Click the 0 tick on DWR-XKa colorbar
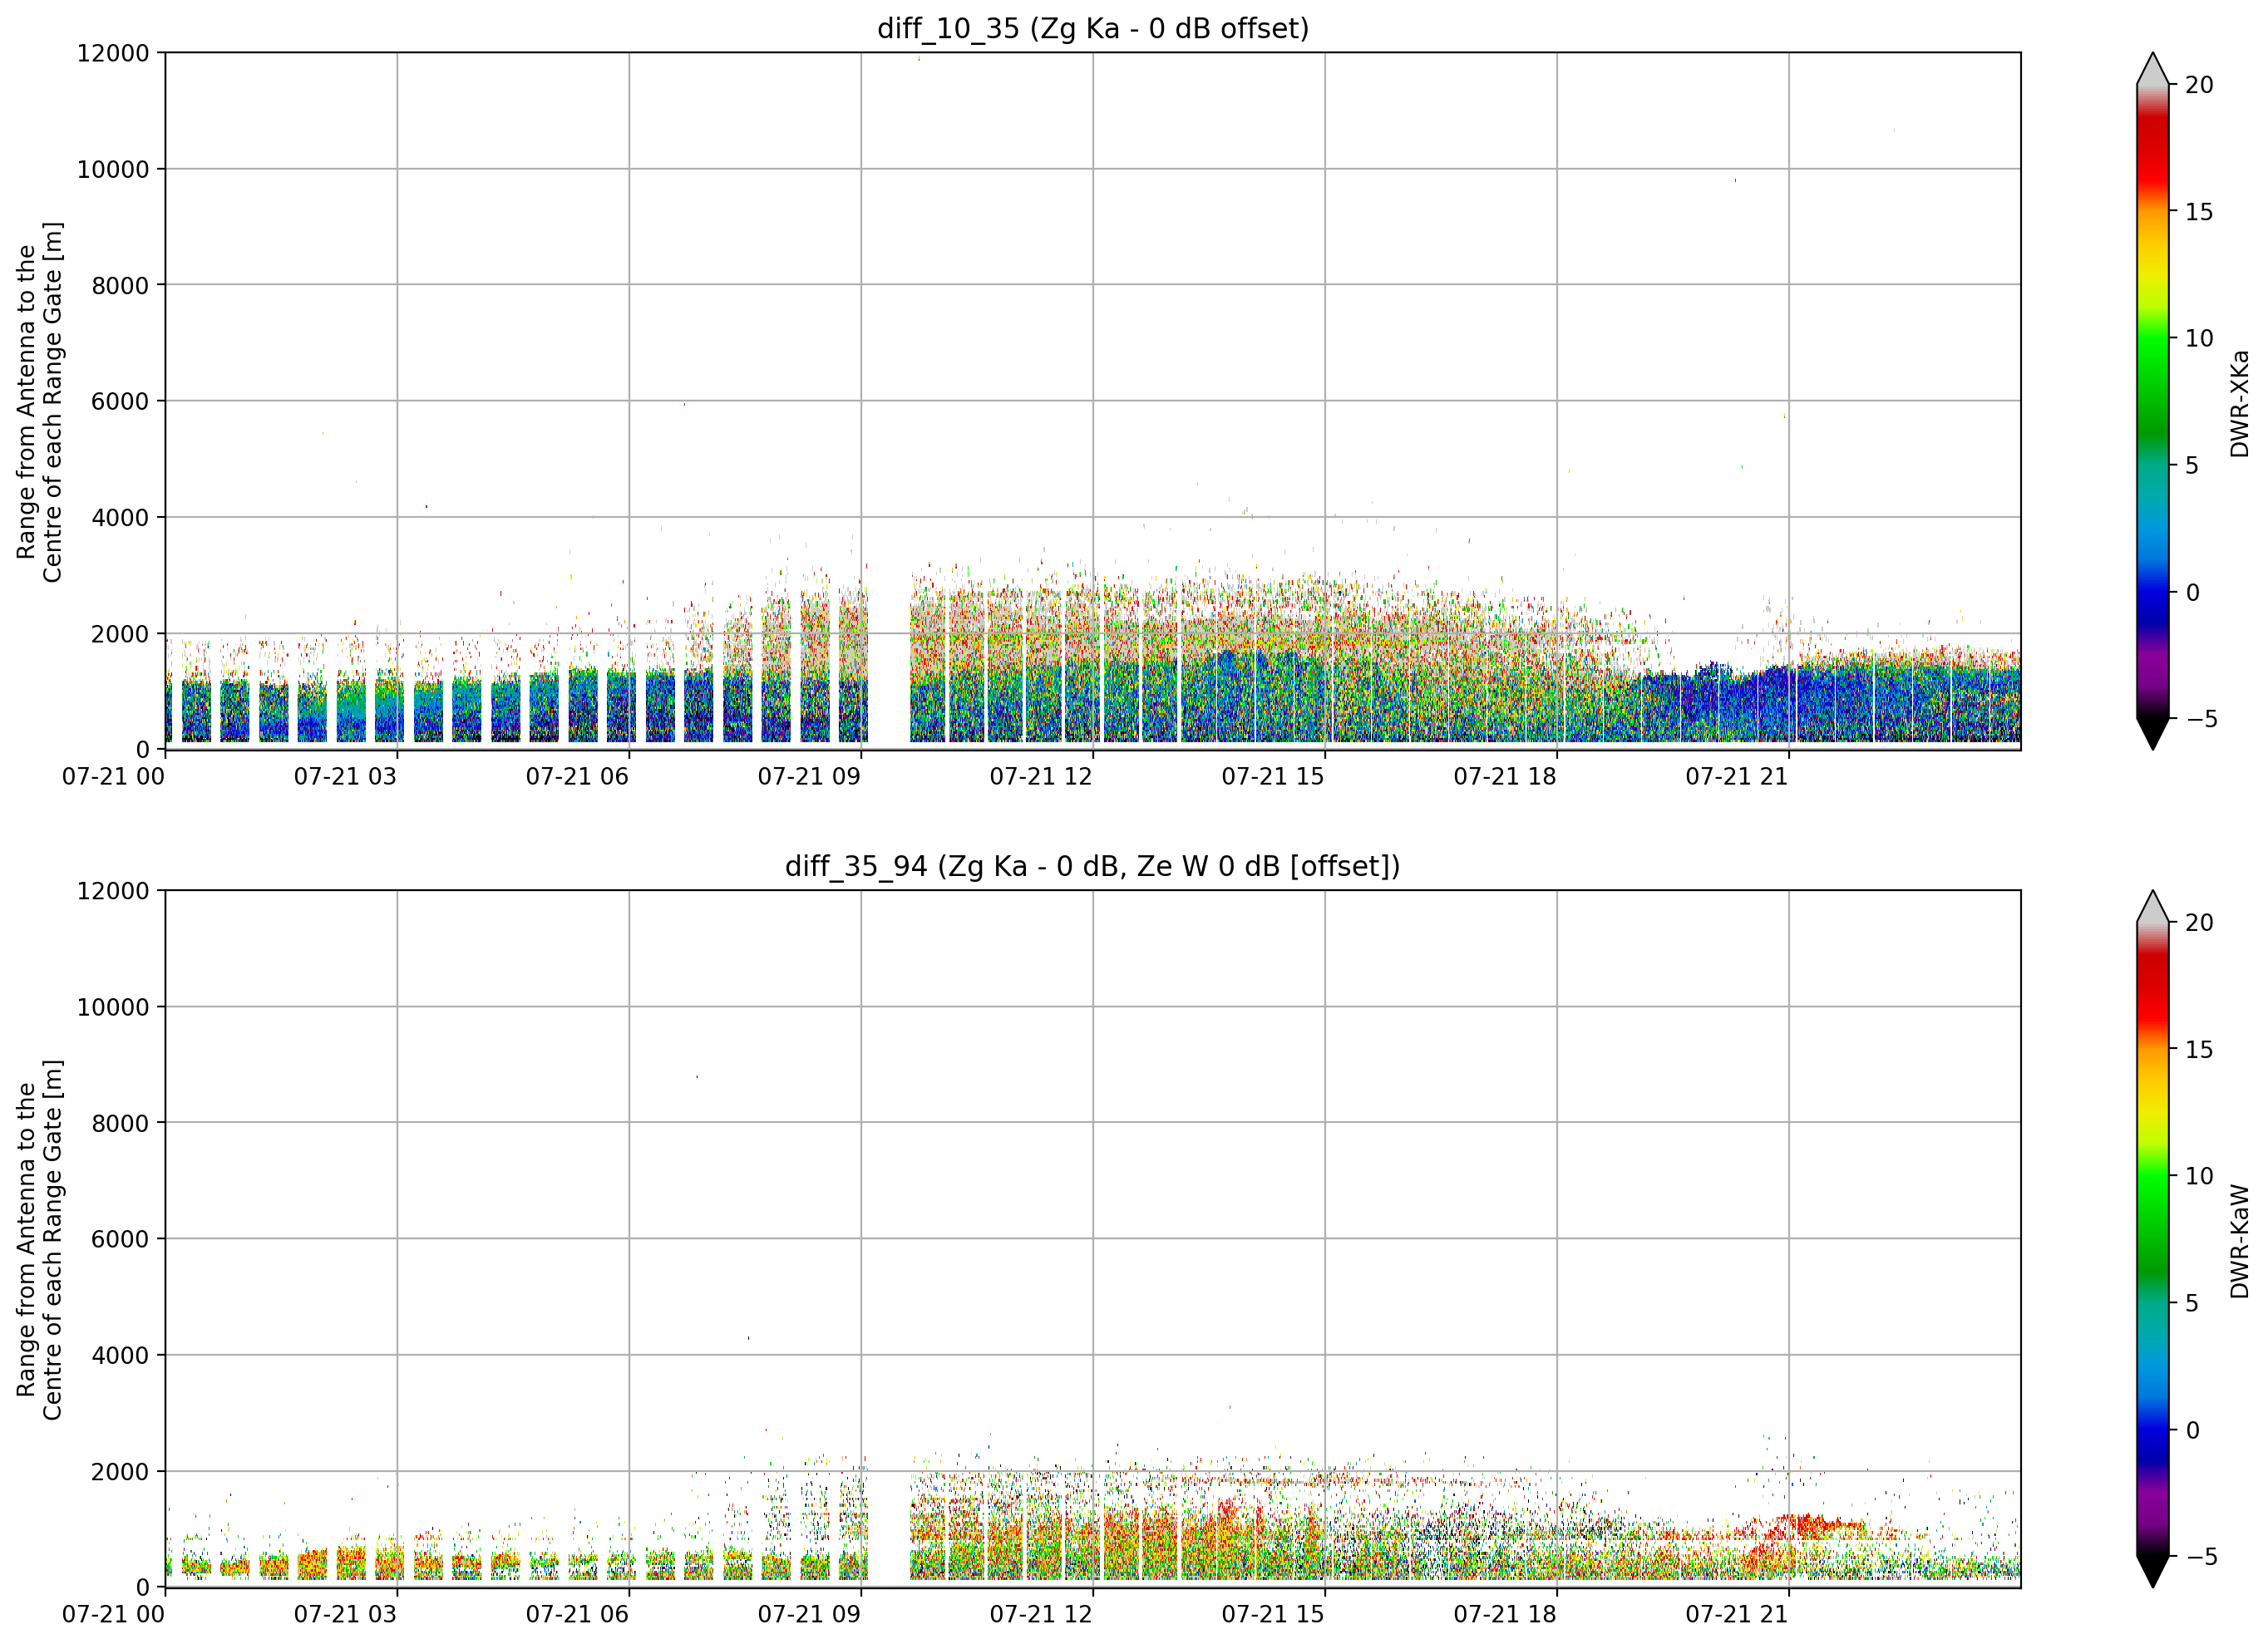This screenshot has width=2268, height=1644. 2192,592
